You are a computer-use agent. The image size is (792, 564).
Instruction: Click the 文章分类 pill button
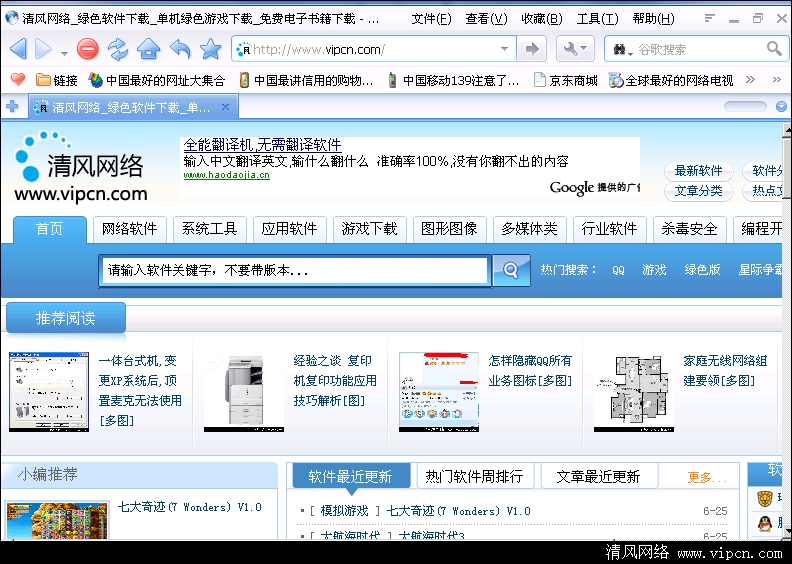[699, 191]
